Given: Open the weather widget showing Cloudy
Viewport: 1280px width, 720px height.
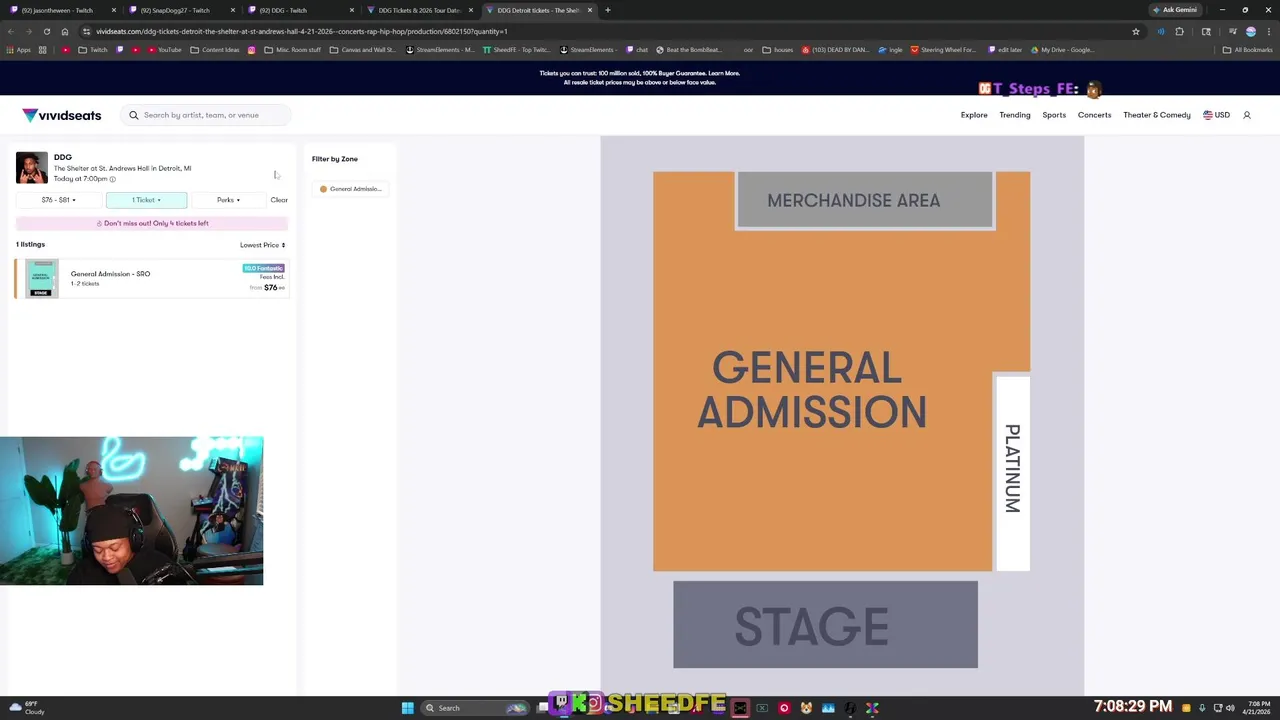Looking at the screenshot, I should [27, 708].
